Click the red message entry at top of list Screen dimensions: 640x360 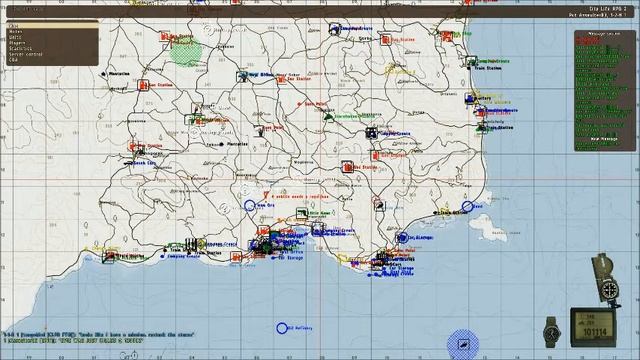(588, 40)
